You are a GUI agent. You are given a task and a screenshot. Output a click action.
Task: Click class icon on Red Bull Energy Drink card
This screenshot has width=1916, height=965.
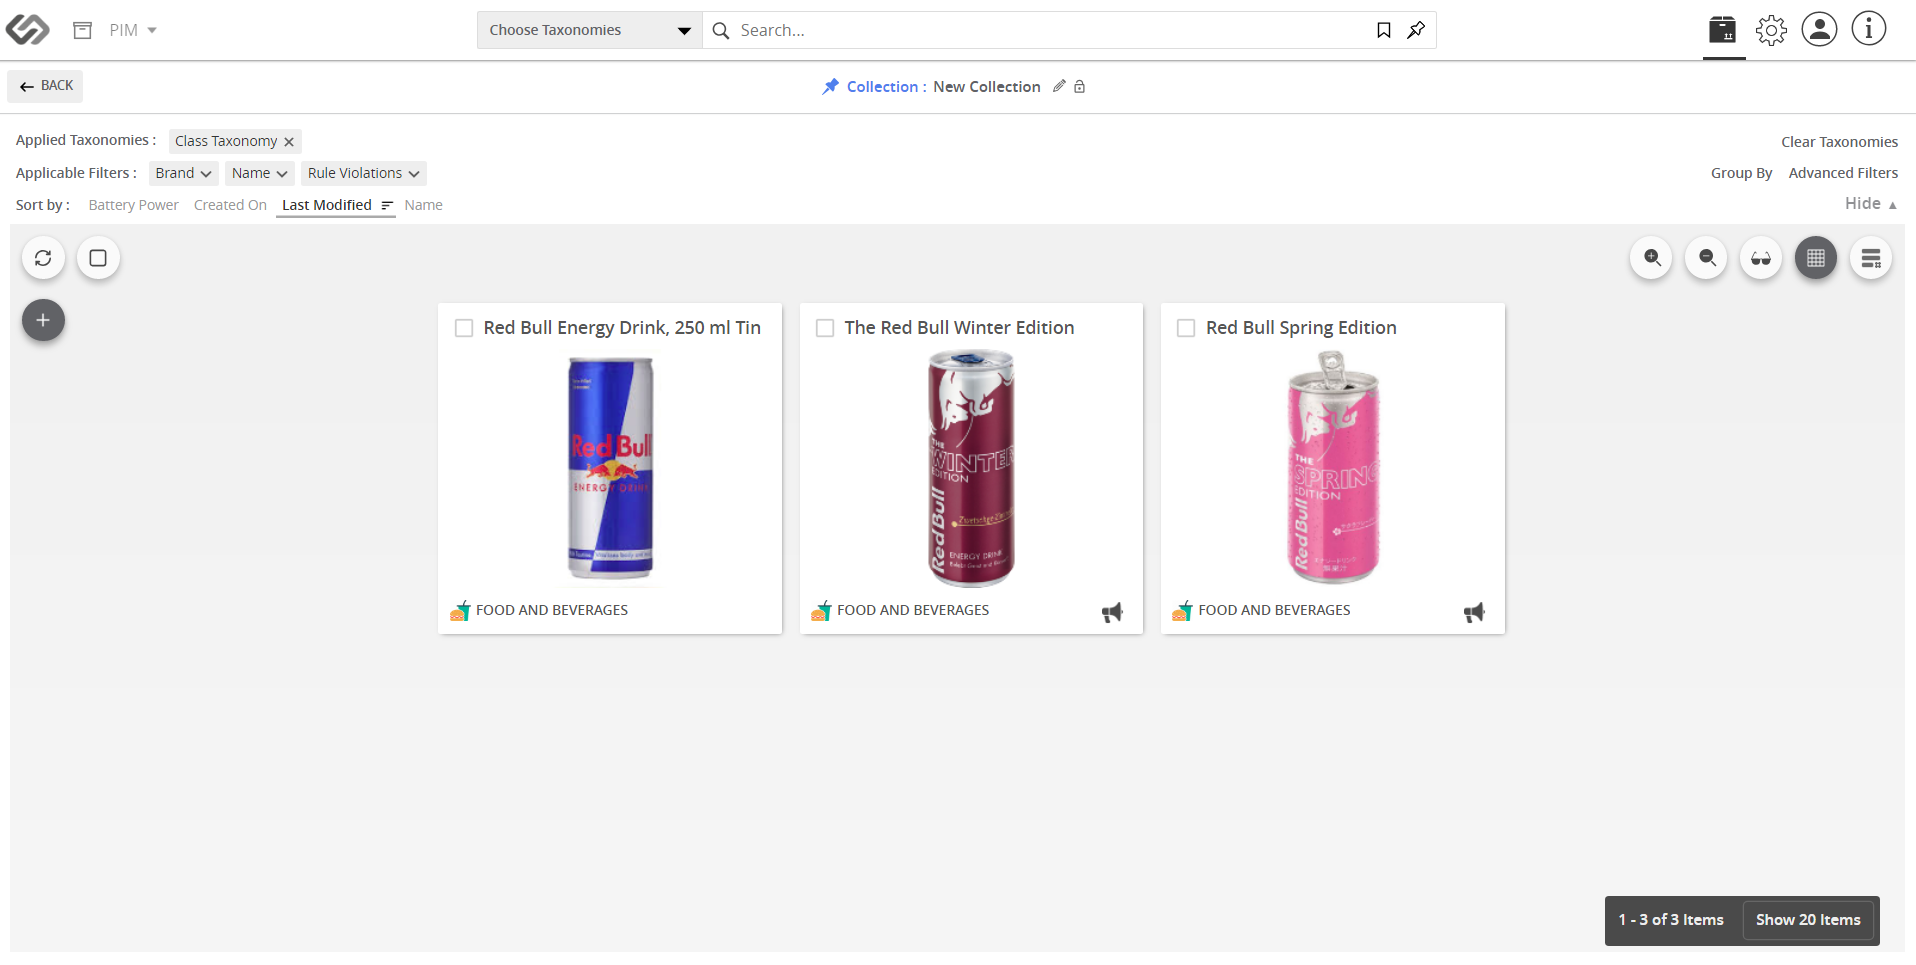point(460,610)
